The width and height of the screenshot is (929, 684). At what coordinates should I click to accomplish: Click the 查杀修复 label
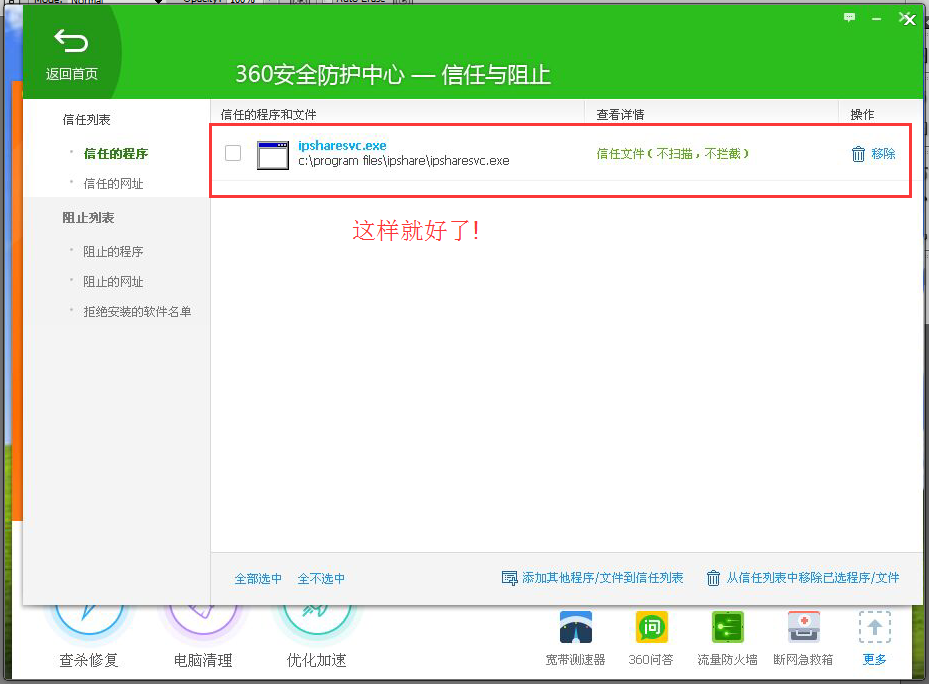click(89, 660)
